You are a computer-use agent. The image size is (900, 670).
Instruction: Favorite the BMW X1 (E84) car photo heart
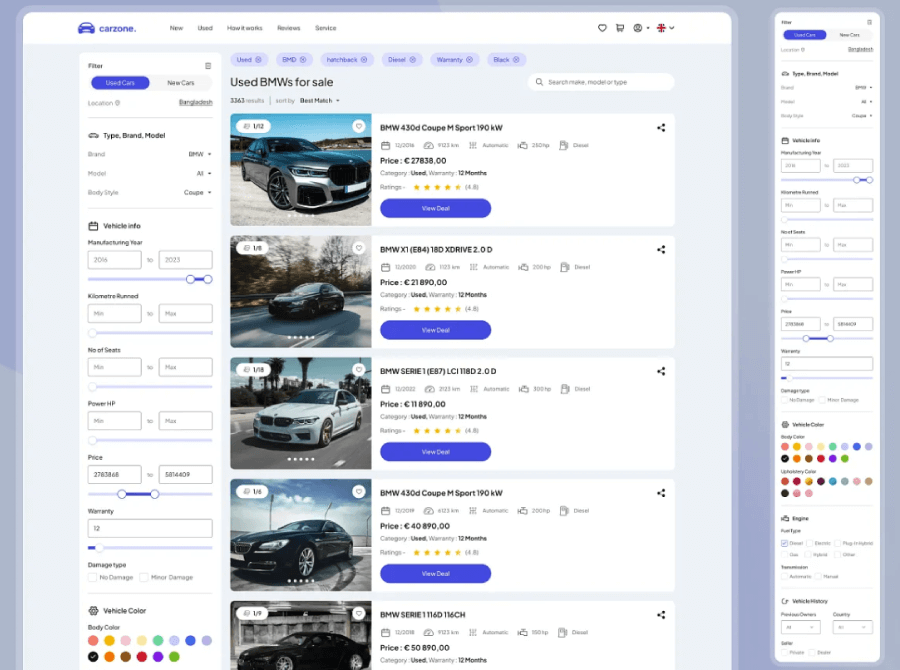coord(359,248)
